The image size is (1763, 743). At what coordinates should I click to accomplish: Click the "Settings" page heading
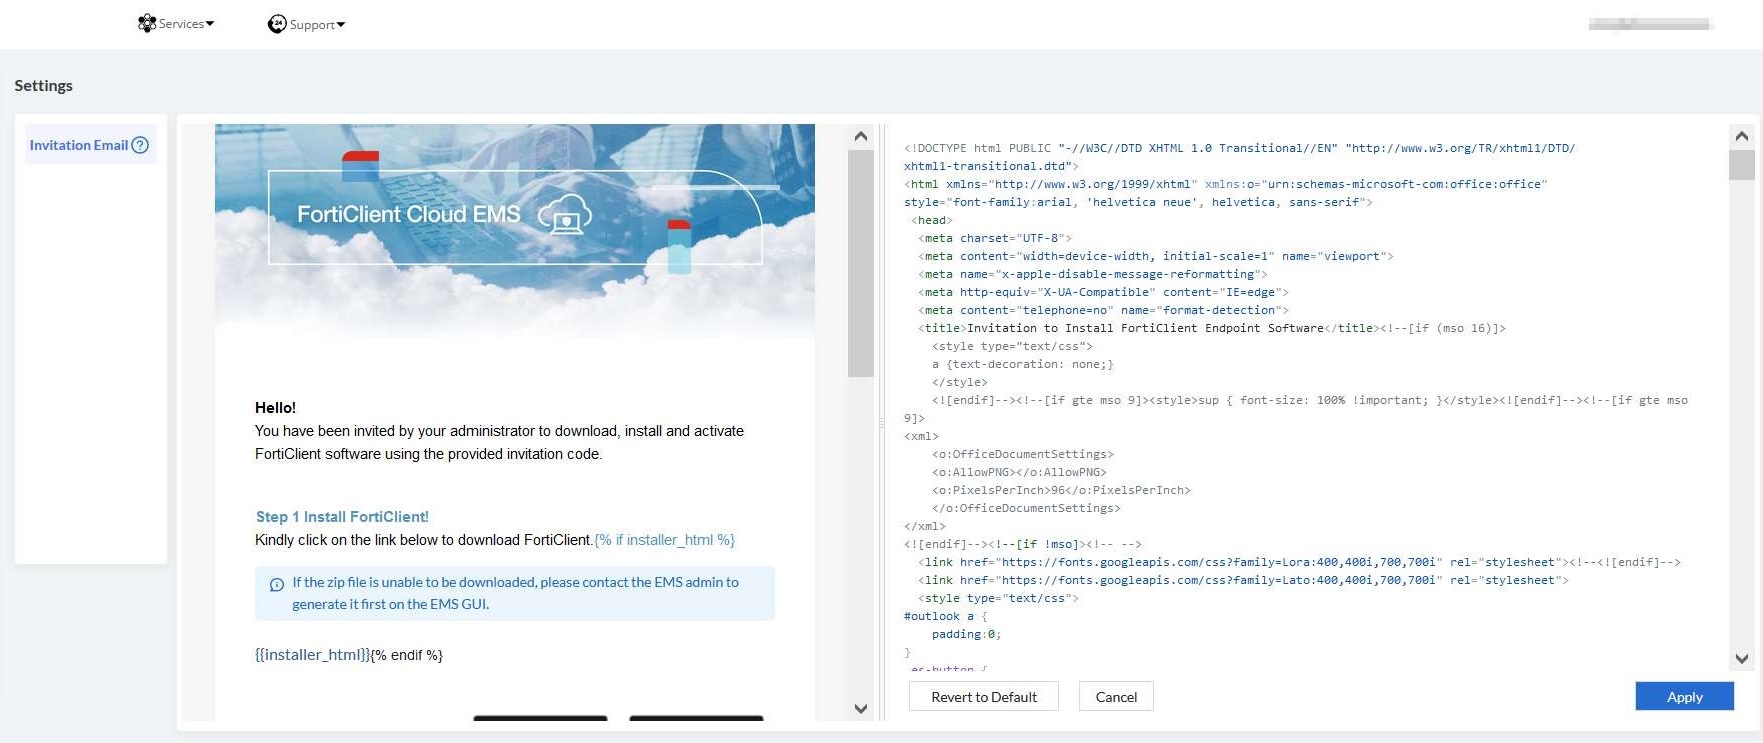(x=44, y=86)
